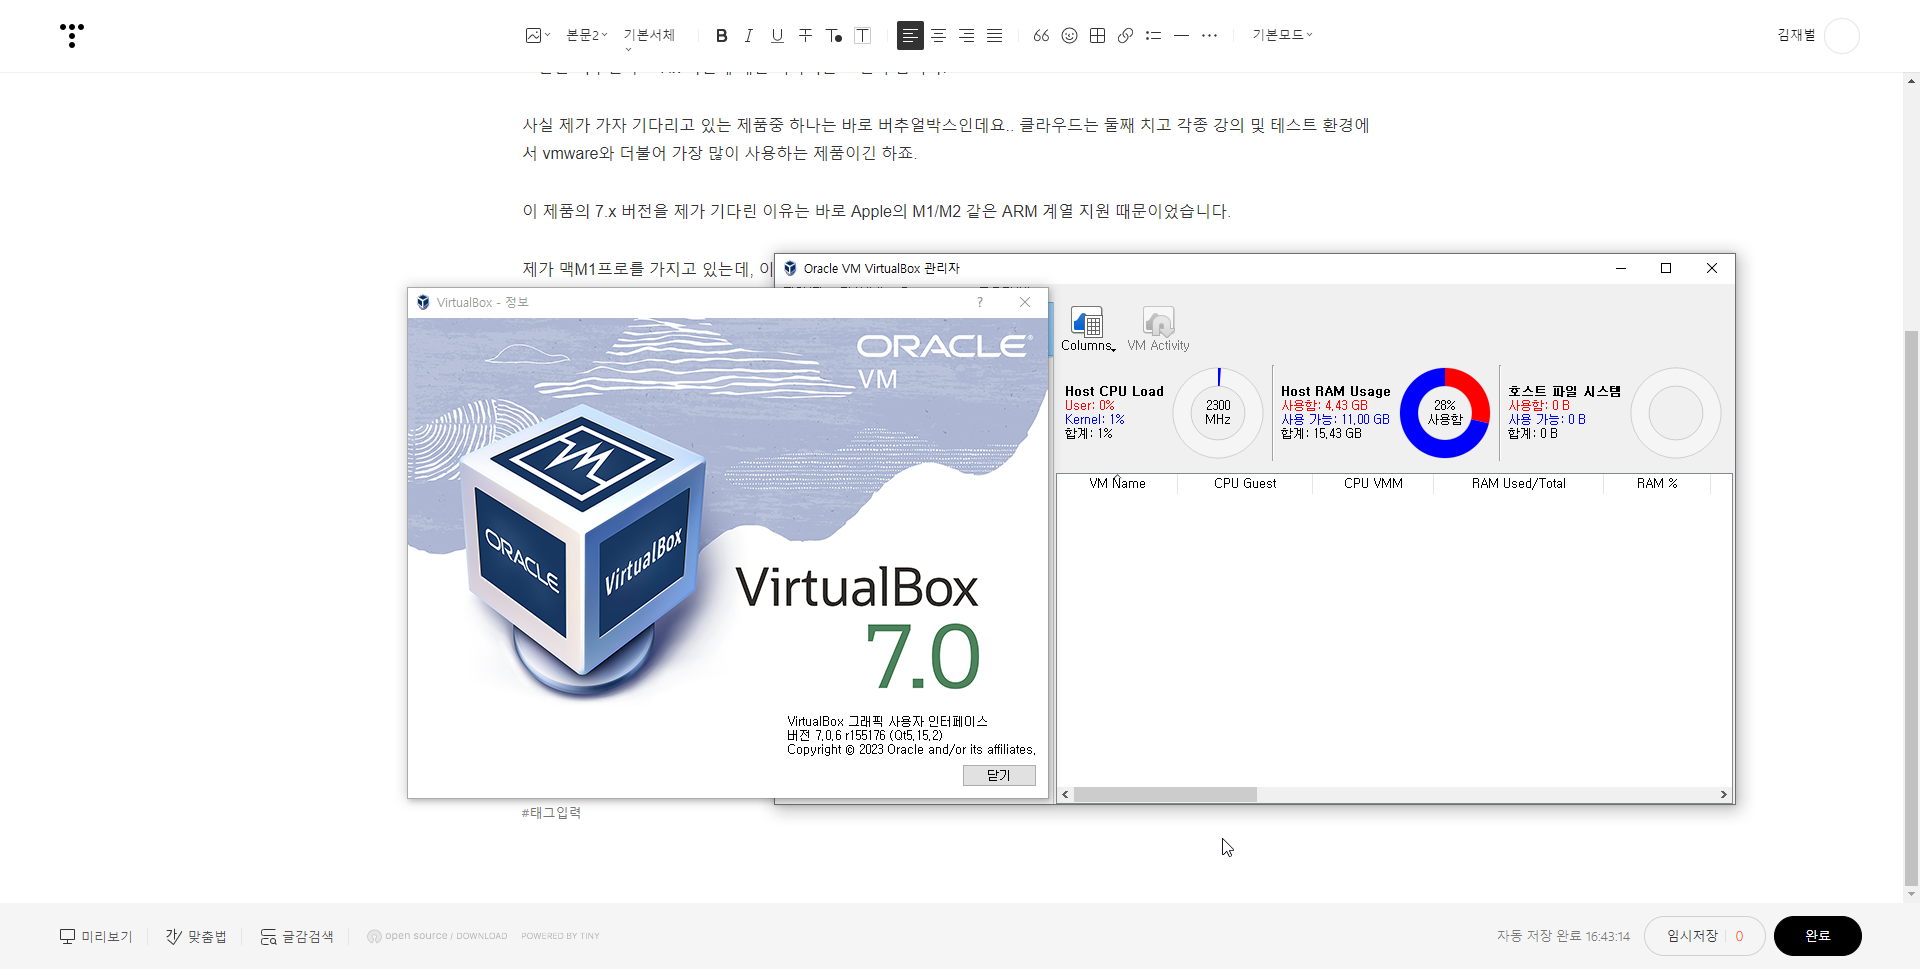
Task: Click the page vertical scrollbar thumb
Action: 1911,608
